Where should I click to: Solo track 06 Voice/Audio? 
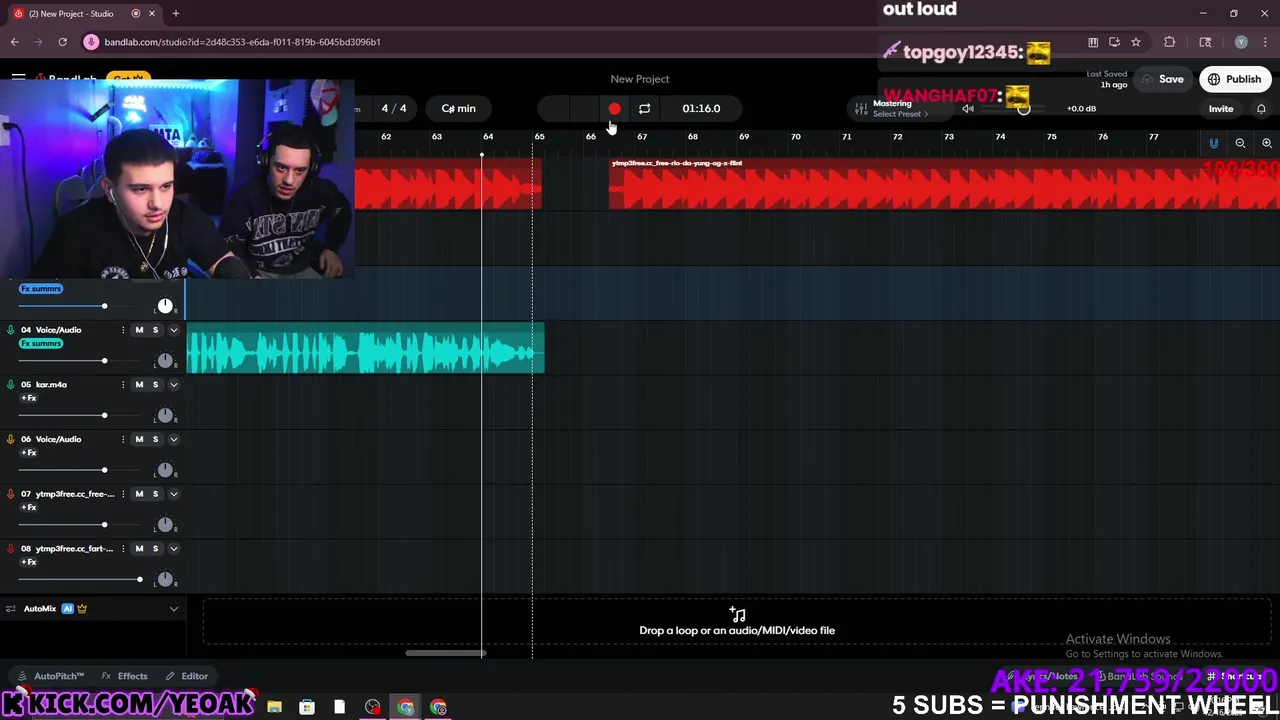(155, 440)
